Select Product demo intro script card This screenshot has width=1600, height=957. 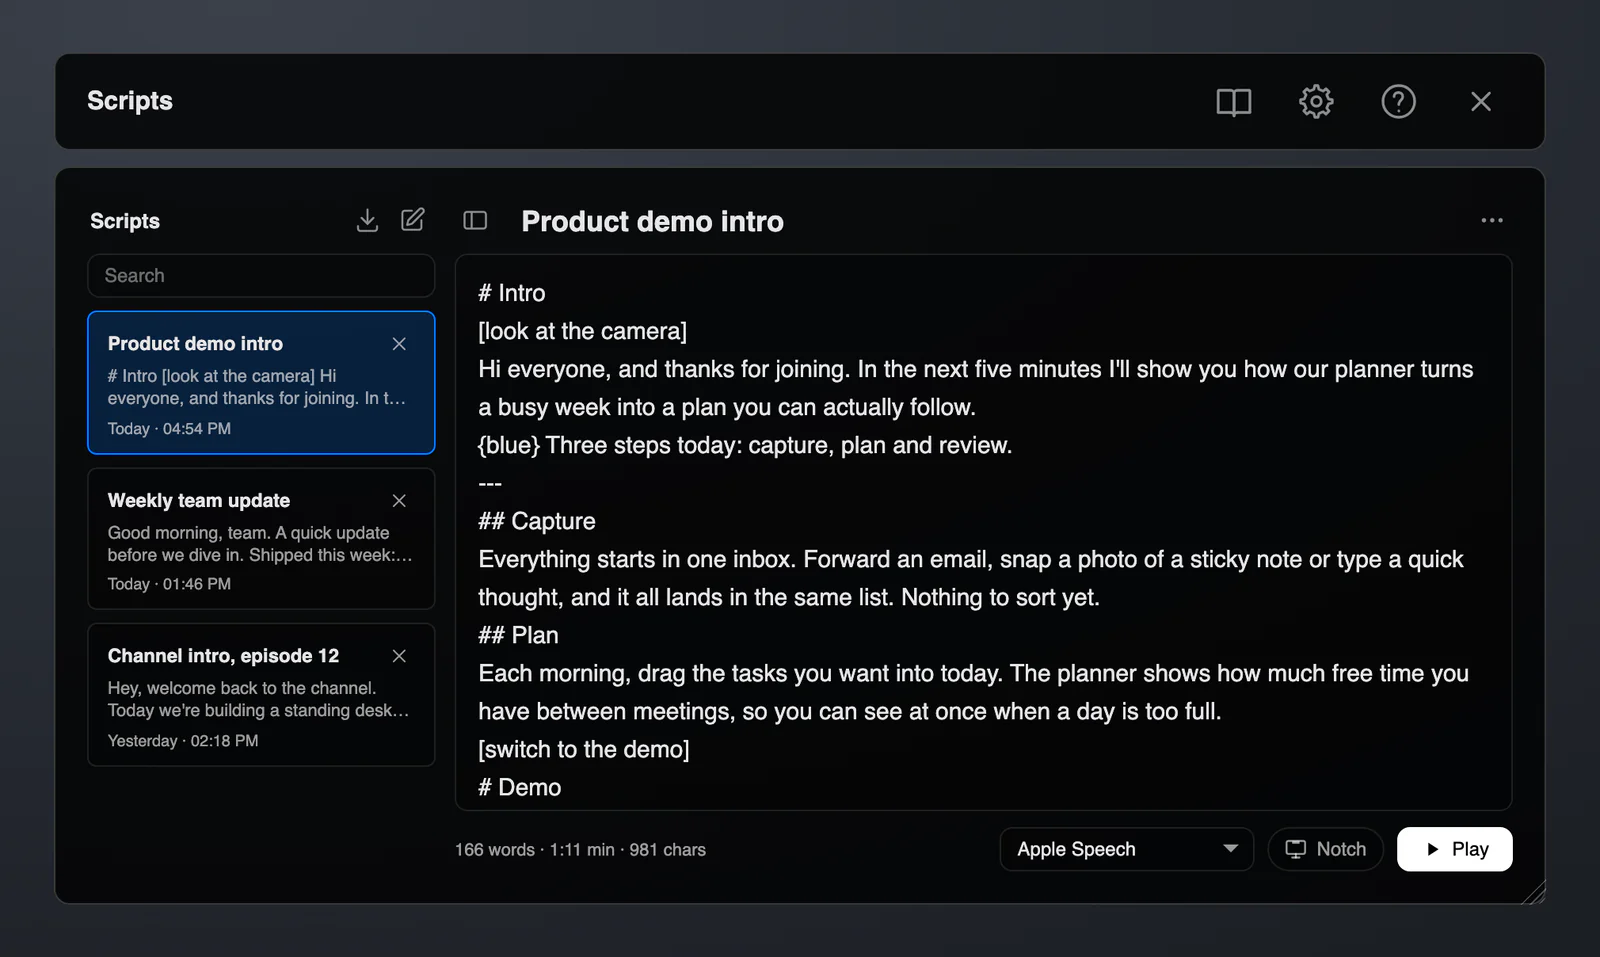pos(261,382)
